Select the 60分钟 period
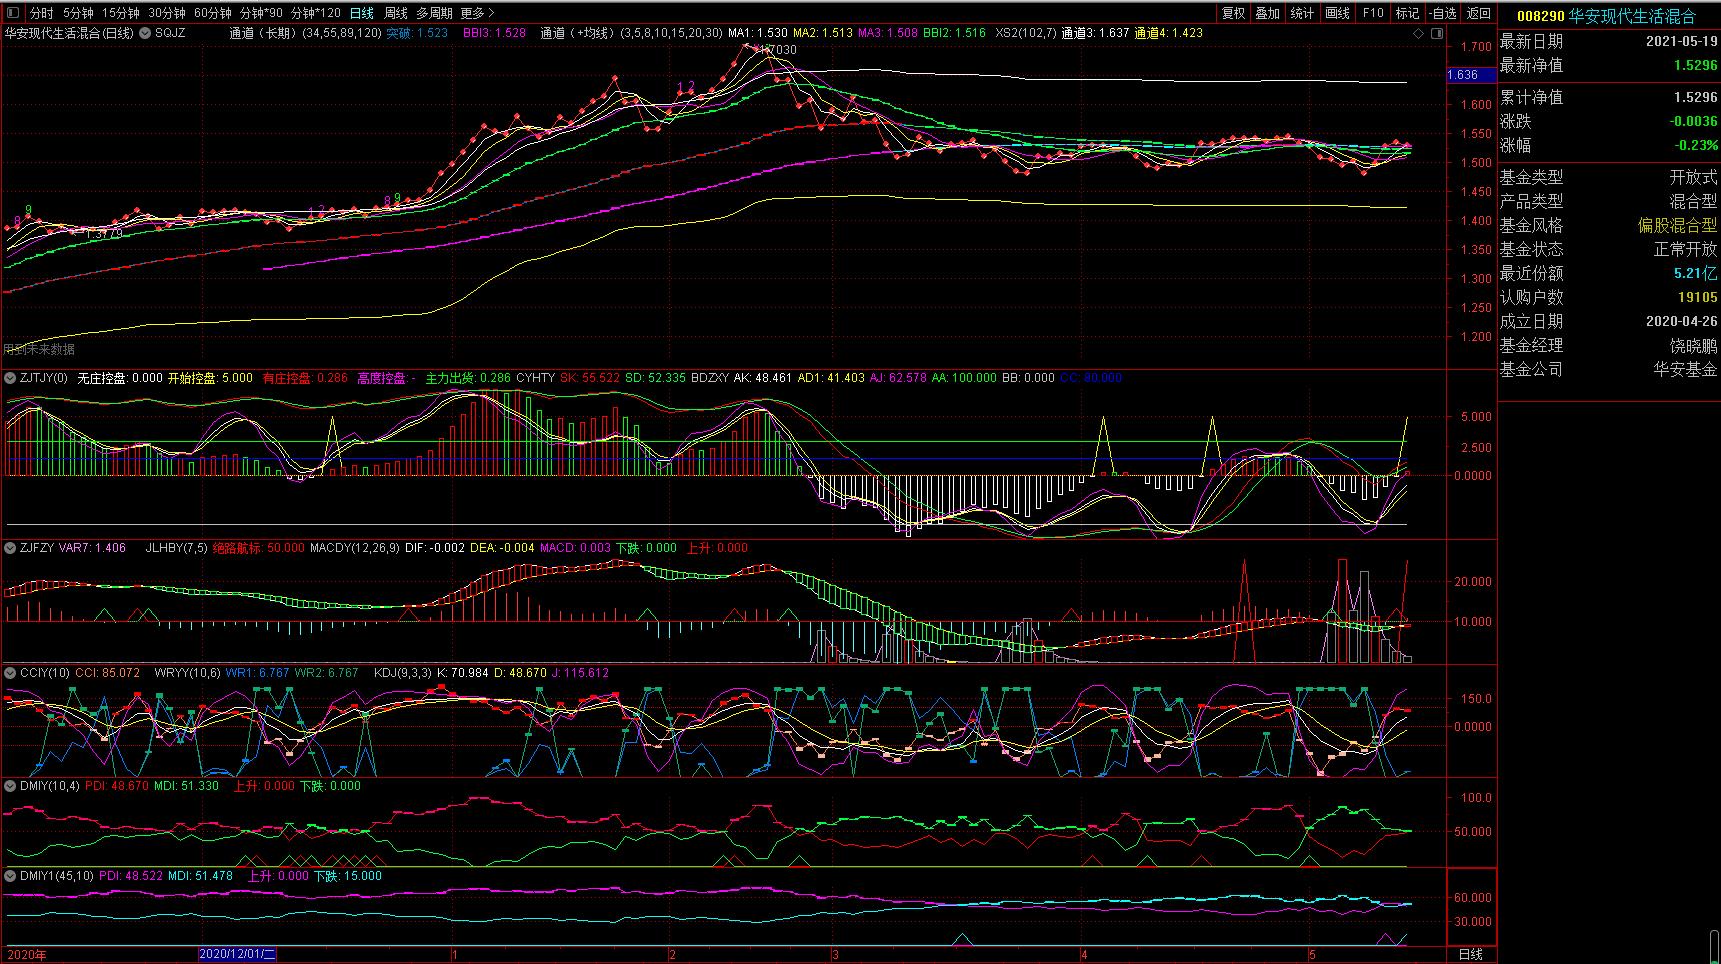 pos(213,13)
